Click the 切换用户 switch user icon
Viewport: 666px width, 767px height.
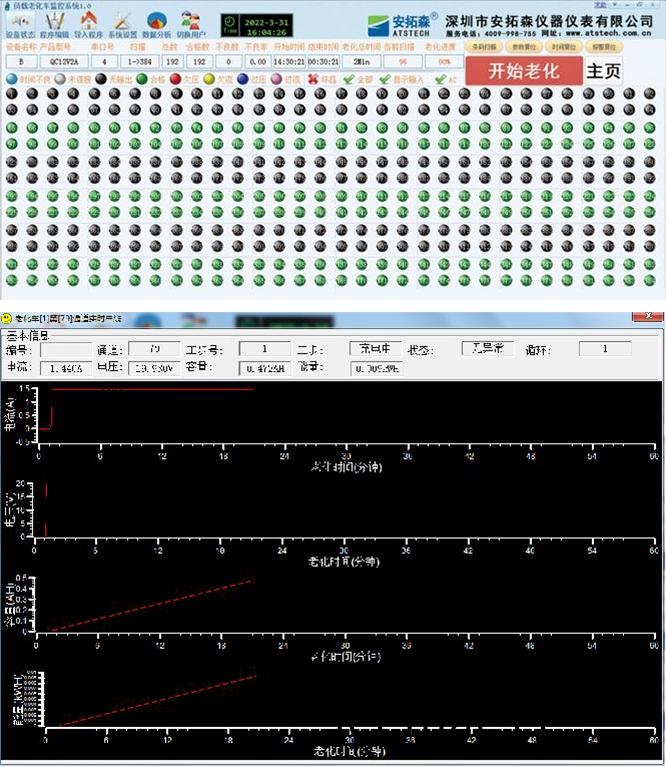pyautogui.click(x=190, y=21)
